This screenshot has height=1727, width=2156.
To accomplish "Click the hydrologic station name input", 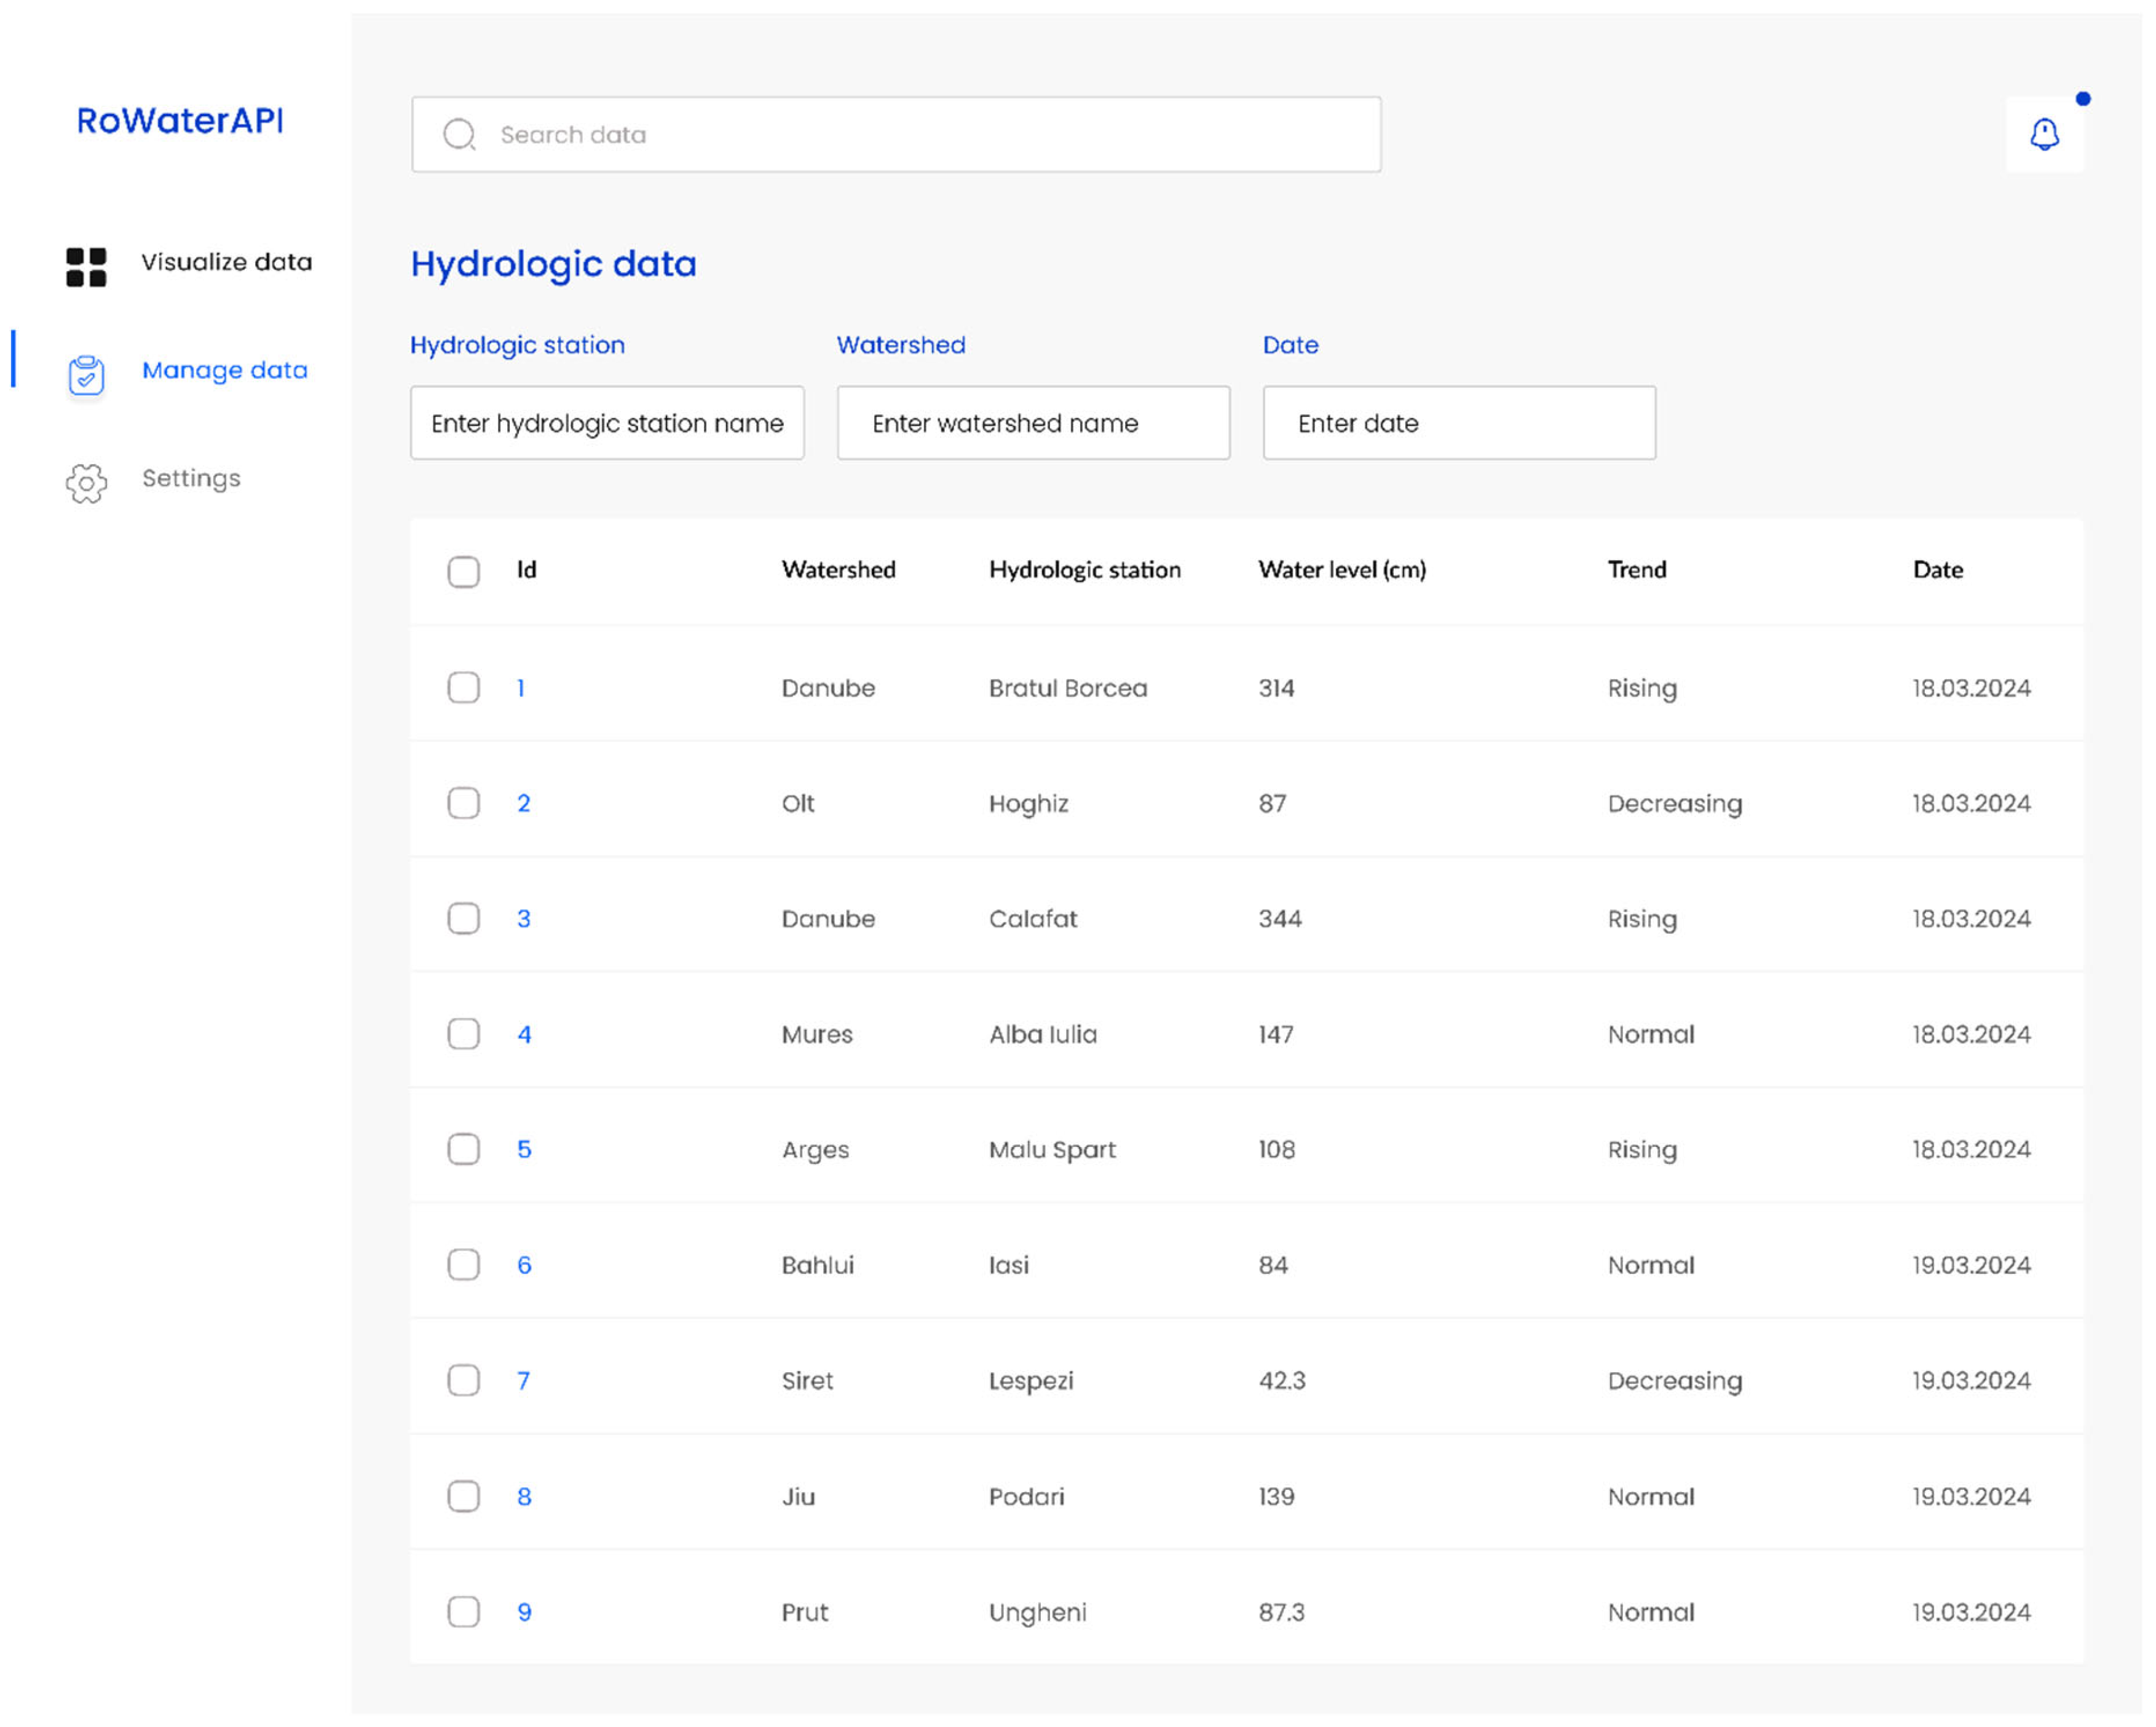I will 607,423.
